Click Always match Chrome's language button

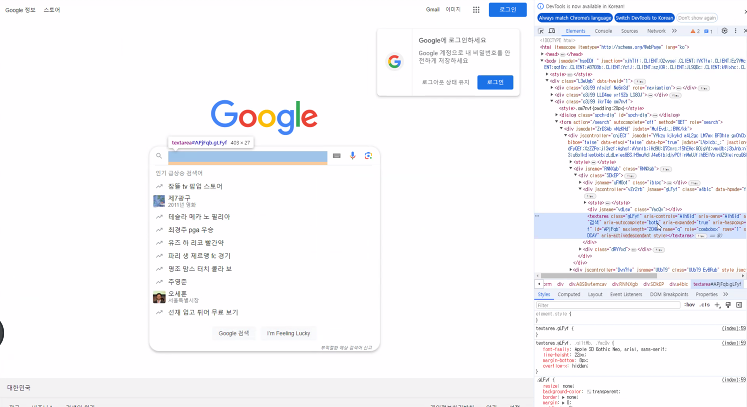click(x=575, y=18)
